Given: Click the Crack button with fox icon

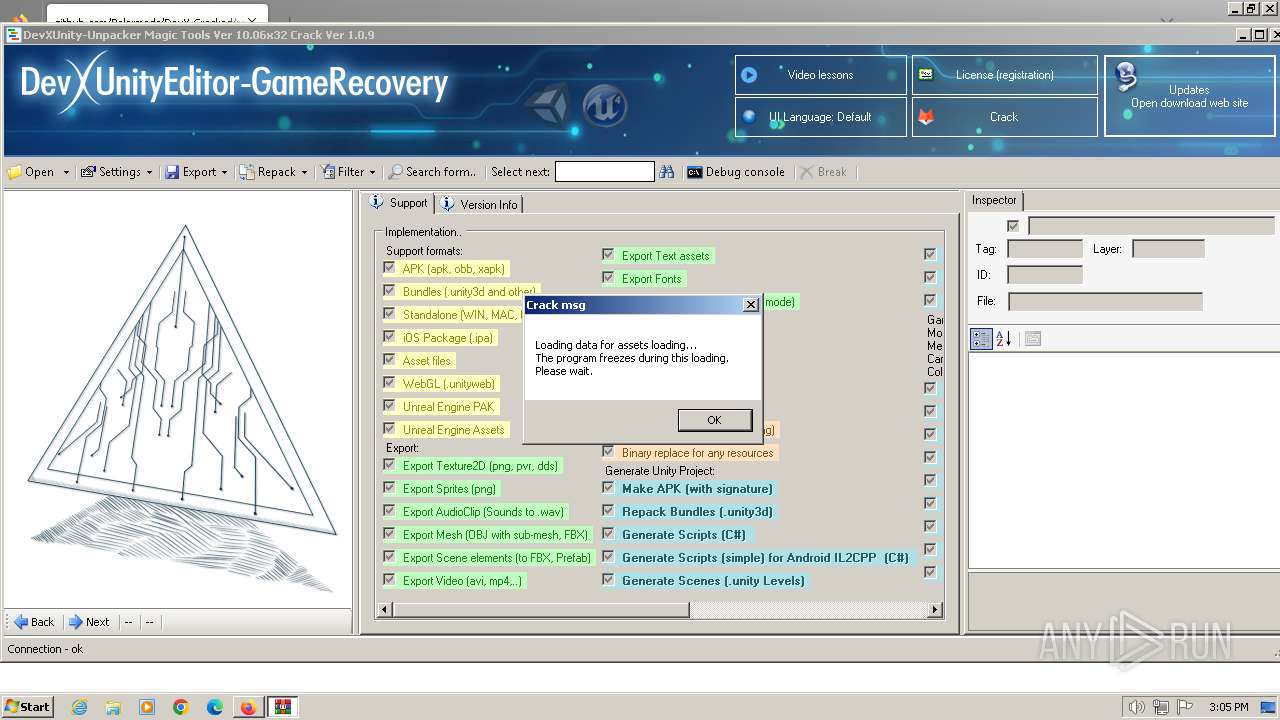Looking at the screenshot, I should 1004,117.
